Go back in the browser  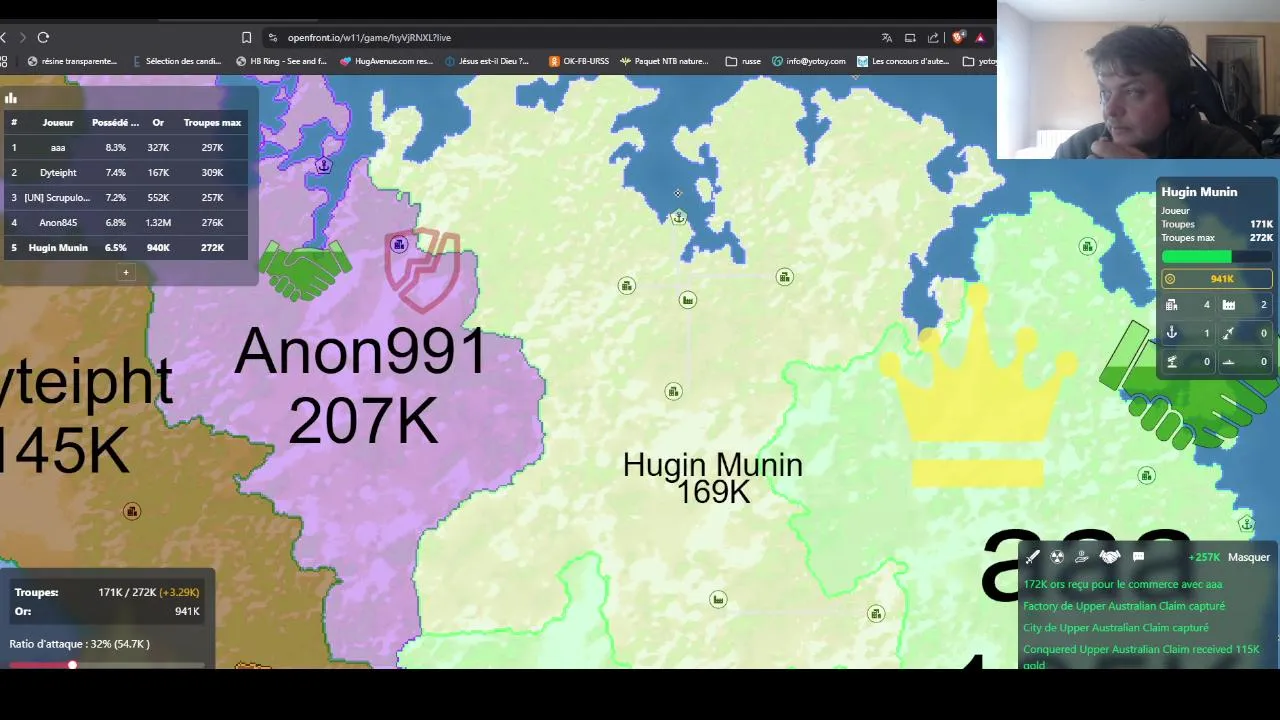pyautogui.click(x=4, y=37)
